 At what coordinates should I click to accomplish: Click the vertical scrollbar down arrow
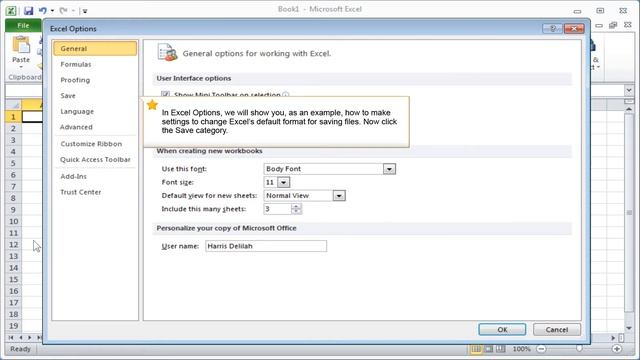coord(629,328)
